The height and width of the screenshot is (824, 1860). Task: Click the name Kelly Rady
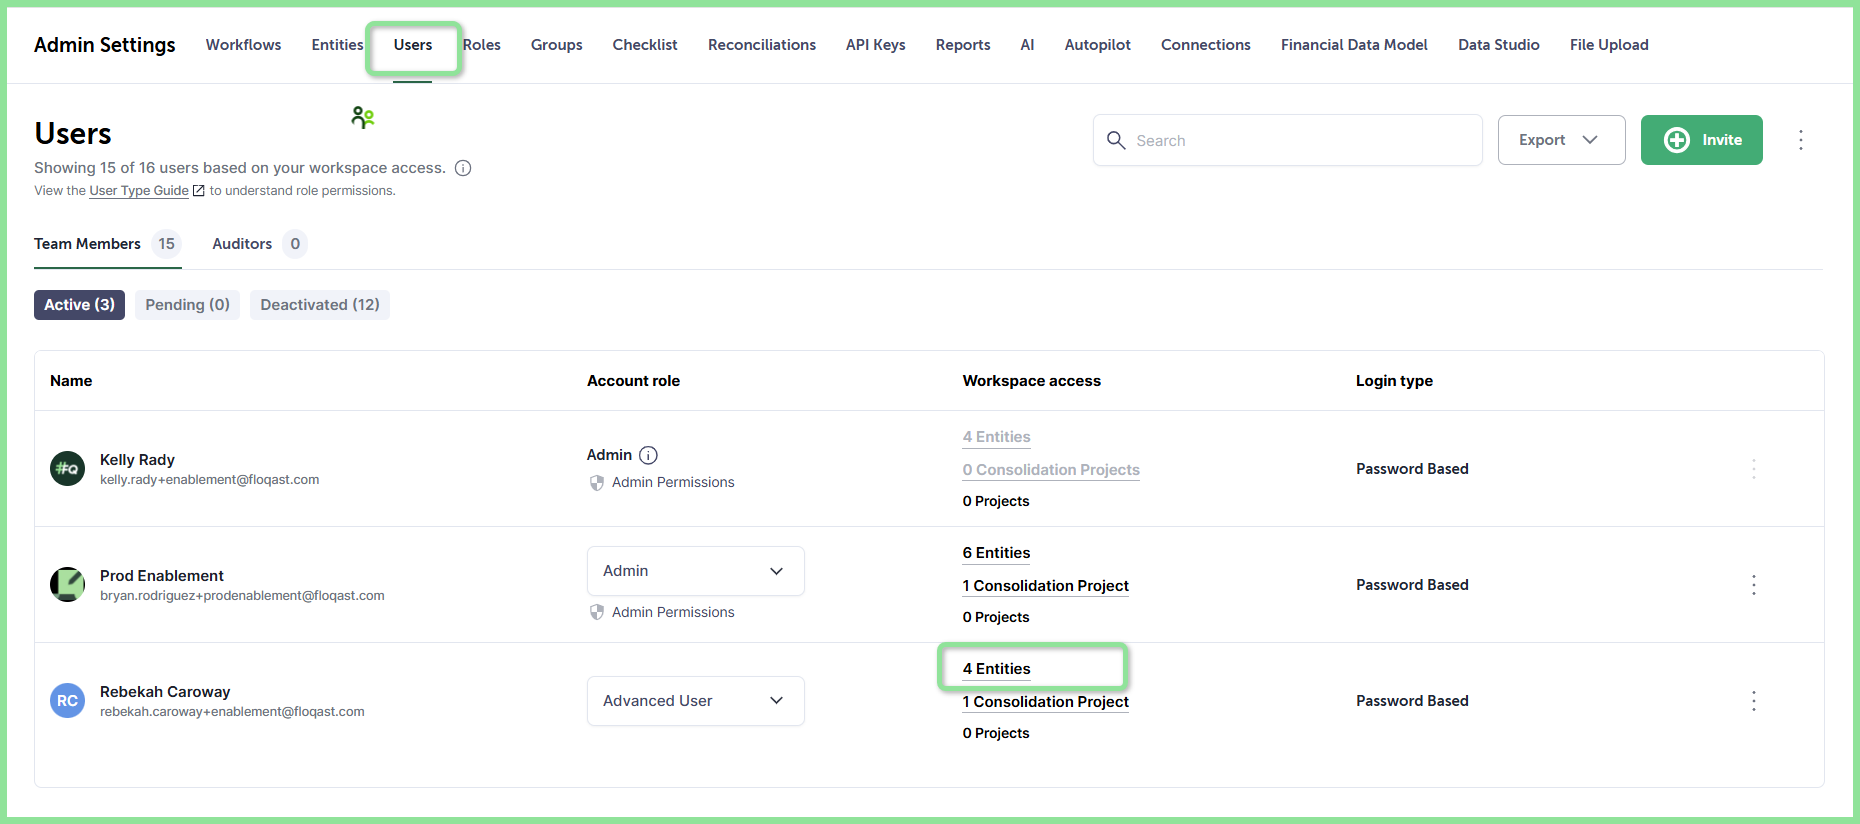pyautogui.click(x=137, y=460)
